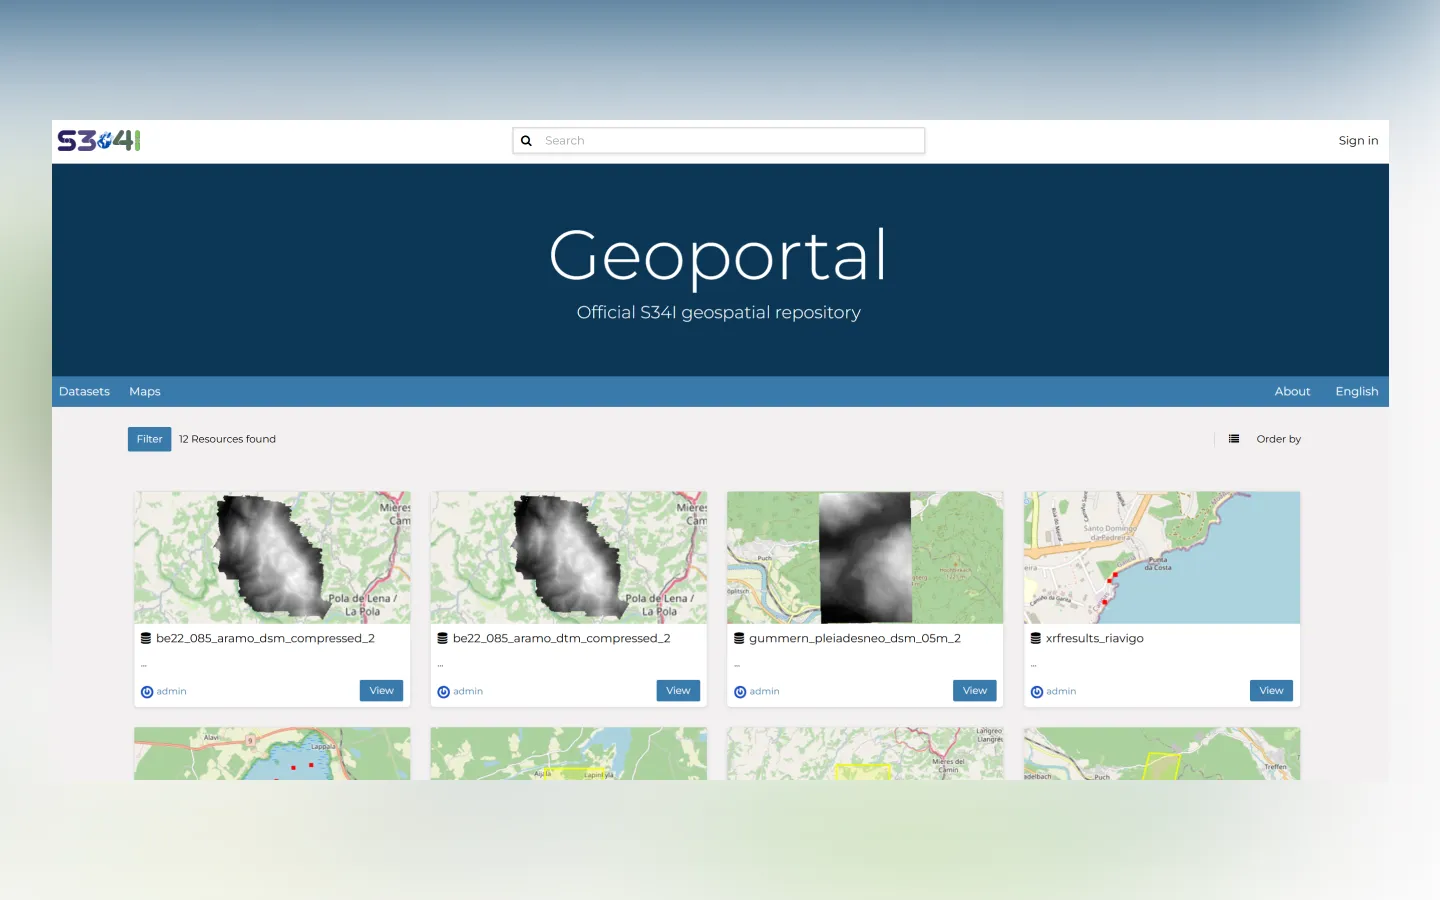Image resolution: width=1440 pixels, height=900 pixels.
Task: Click admin owner link on xrfresults_riavigo card
Action: point(1061,692)
